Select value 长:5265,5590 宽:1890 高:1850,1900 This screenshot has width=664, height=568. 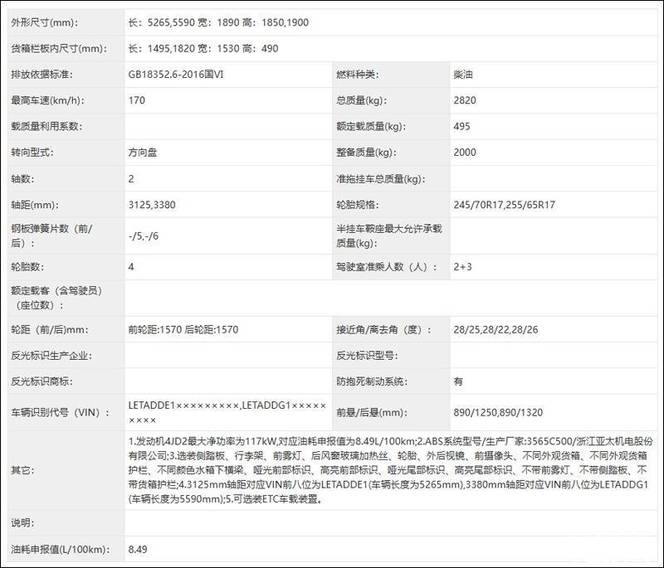tap(219, 22)
